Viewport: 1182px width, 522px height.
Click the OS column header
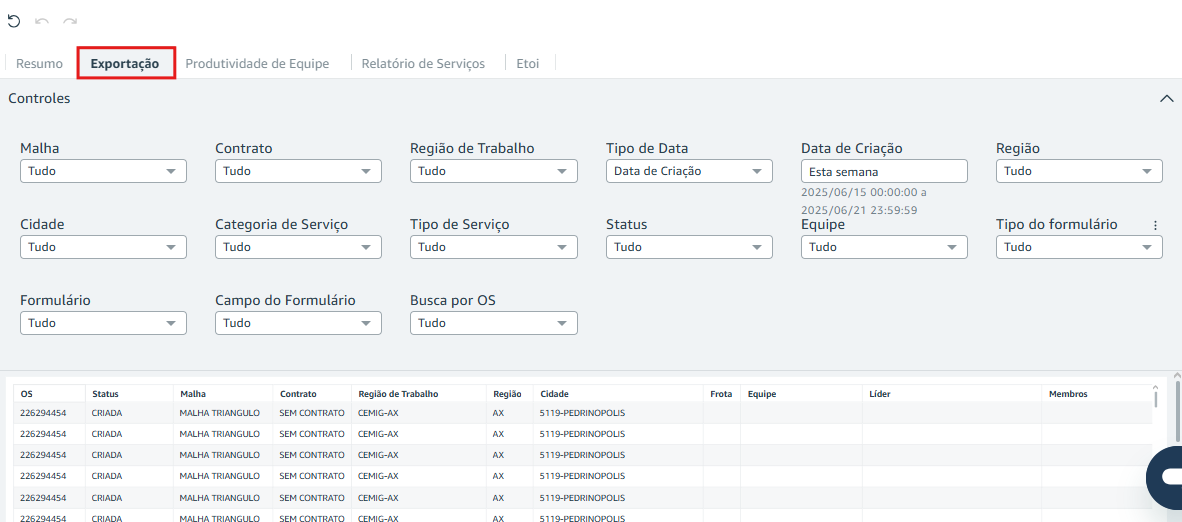(x=27, y=394)
